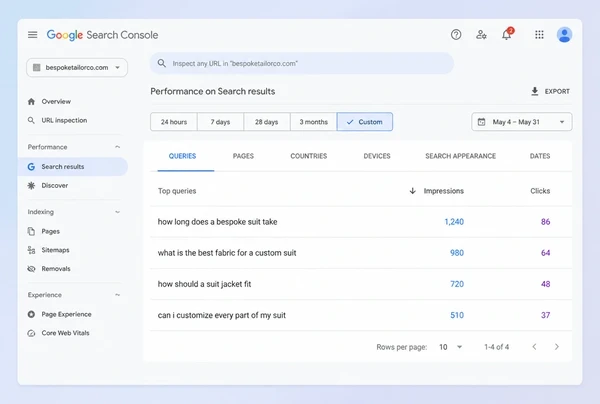Select the 3 months range
Image resolution: width=600 pixels, height=404 pixels.
click(x=313, y=122)
